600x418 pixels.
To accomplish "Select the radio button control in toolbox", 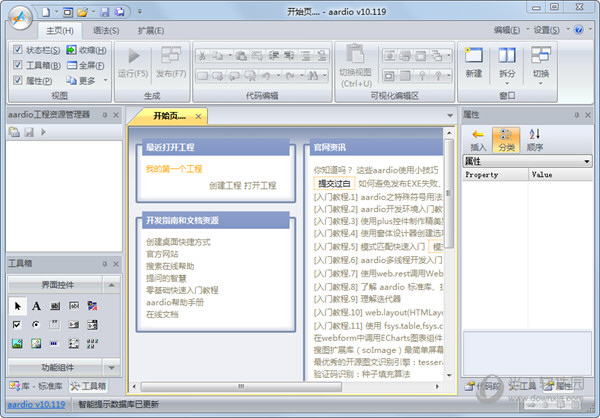I will pos(36,325).
